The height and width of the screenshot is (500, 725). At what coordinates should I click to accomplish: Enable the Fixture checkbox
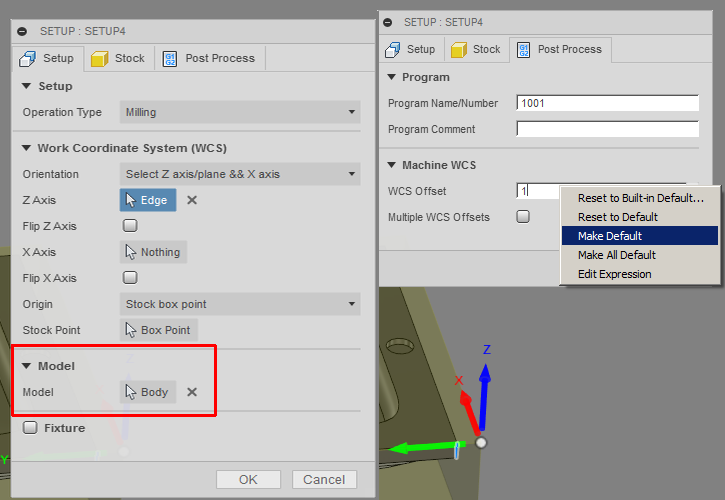pos(30,427)
